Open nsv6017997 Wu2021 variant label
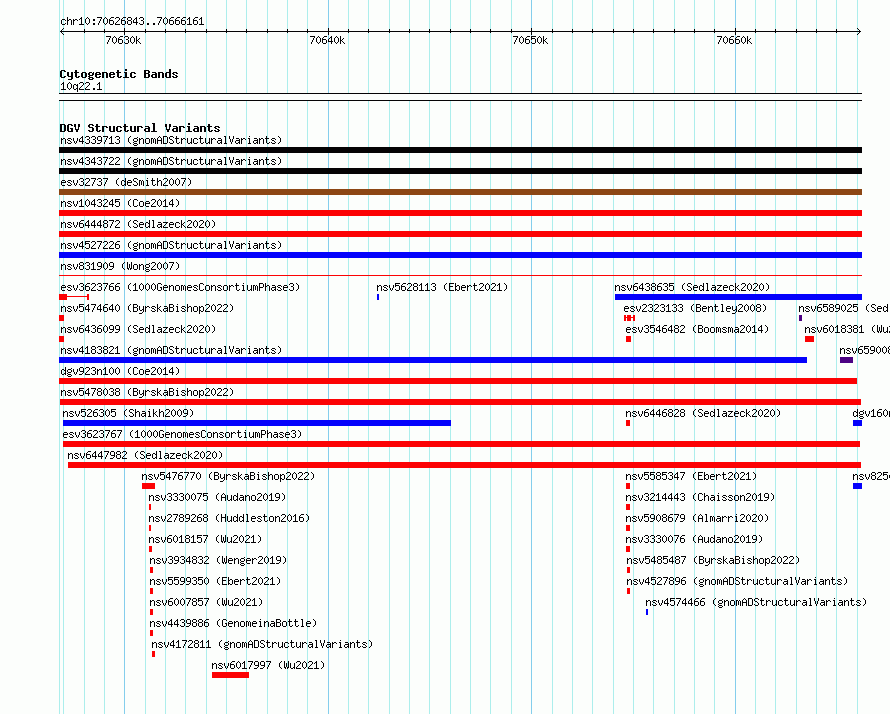Image resolution: width=890 pixels, height=714 pixels. pyautogui.click(x=268, y=665)
